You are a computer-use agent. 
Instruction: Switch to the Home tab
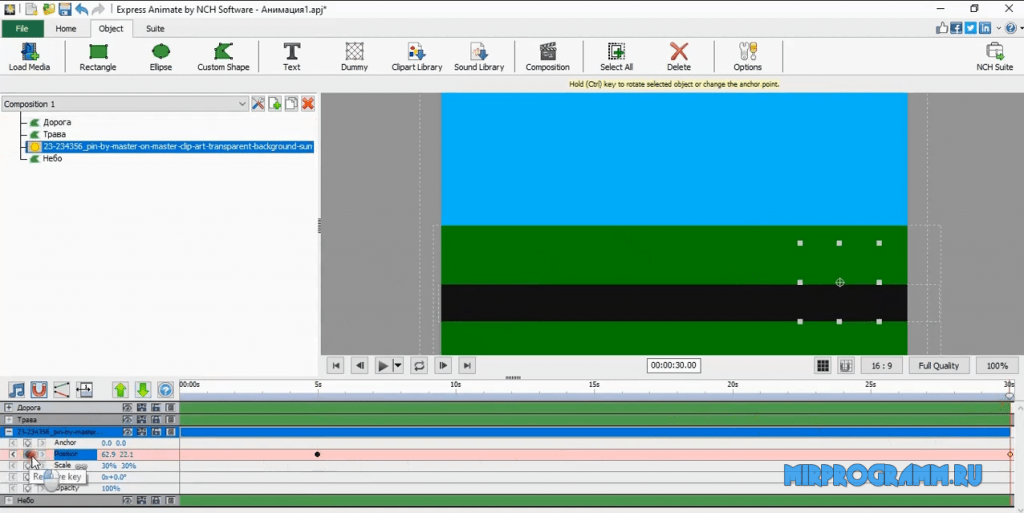66,29
